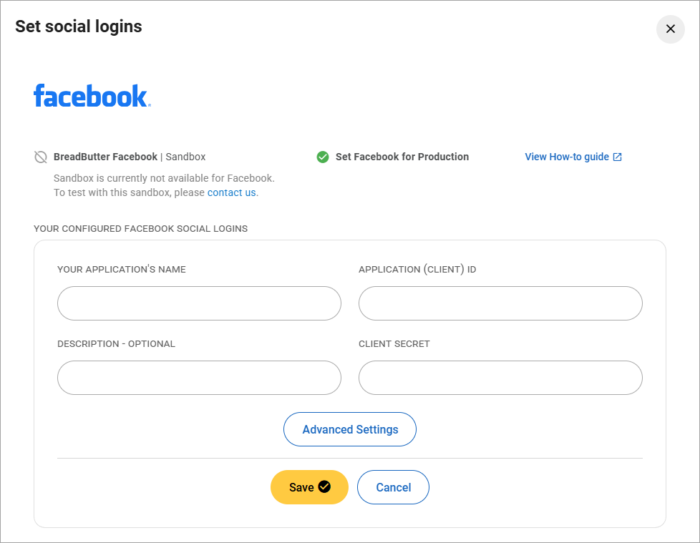Screen dimensions: 700x543
Task: Click the black checkmark icon in Save
Action: pyautogui.click(x=324, y=487)
